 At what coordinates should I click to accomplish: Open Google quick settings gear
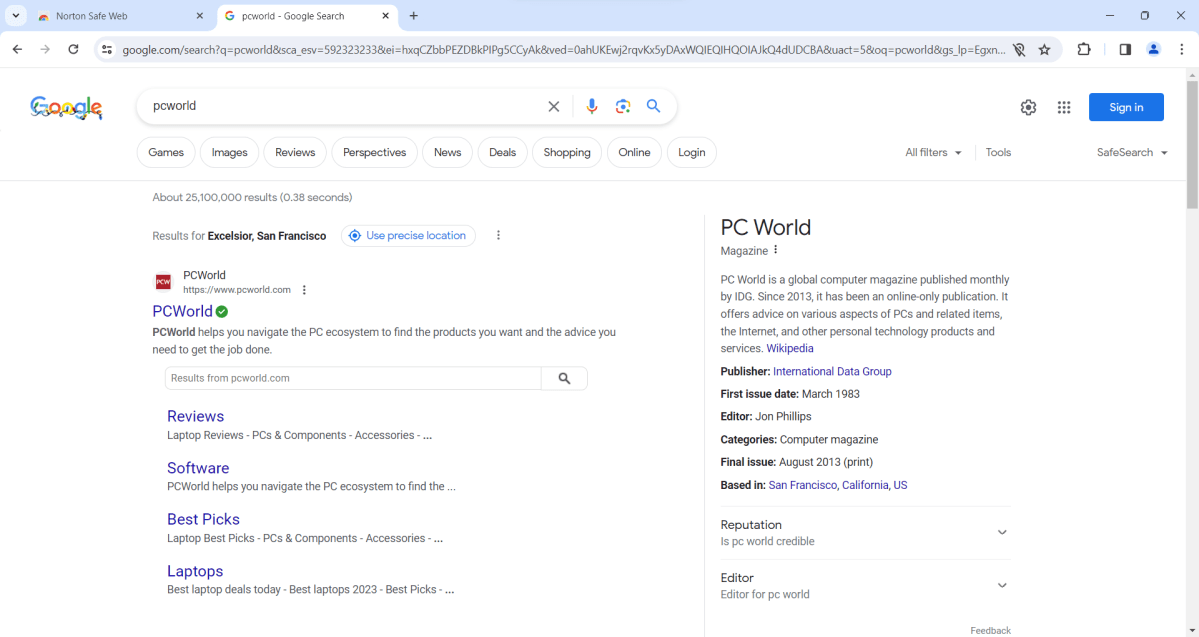[x=1028, y=107]
